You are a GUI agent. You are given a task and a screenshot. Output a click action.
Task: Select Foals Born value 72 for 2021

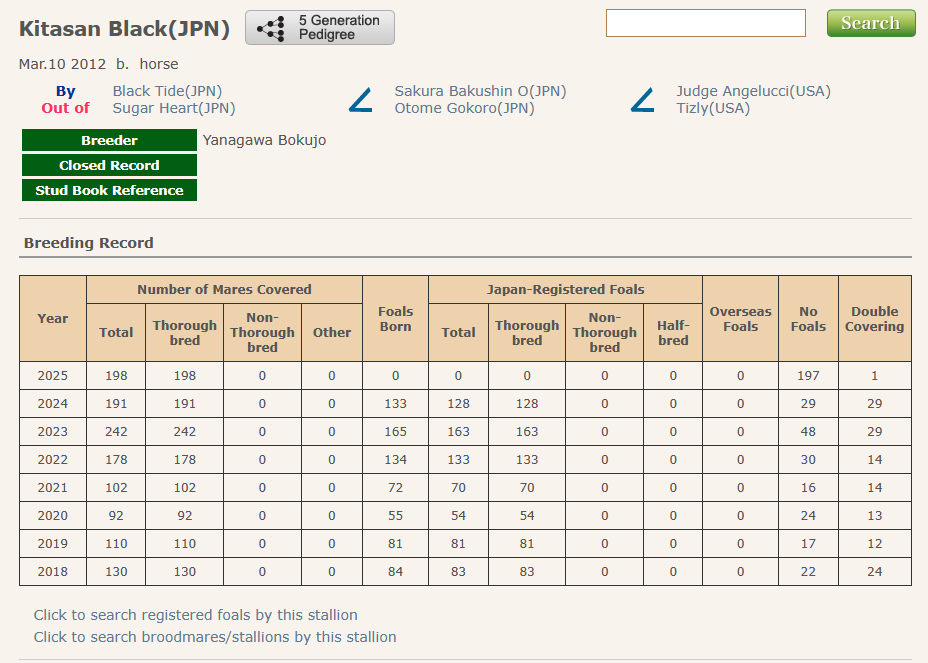pos(395,488)
